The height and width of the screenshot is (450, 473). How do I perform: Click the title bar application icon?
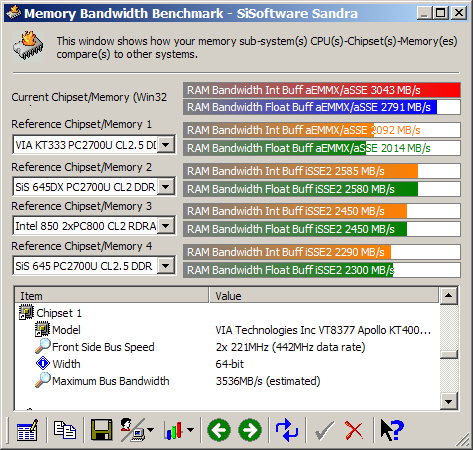pyautogui.click(x=13, y=13)
